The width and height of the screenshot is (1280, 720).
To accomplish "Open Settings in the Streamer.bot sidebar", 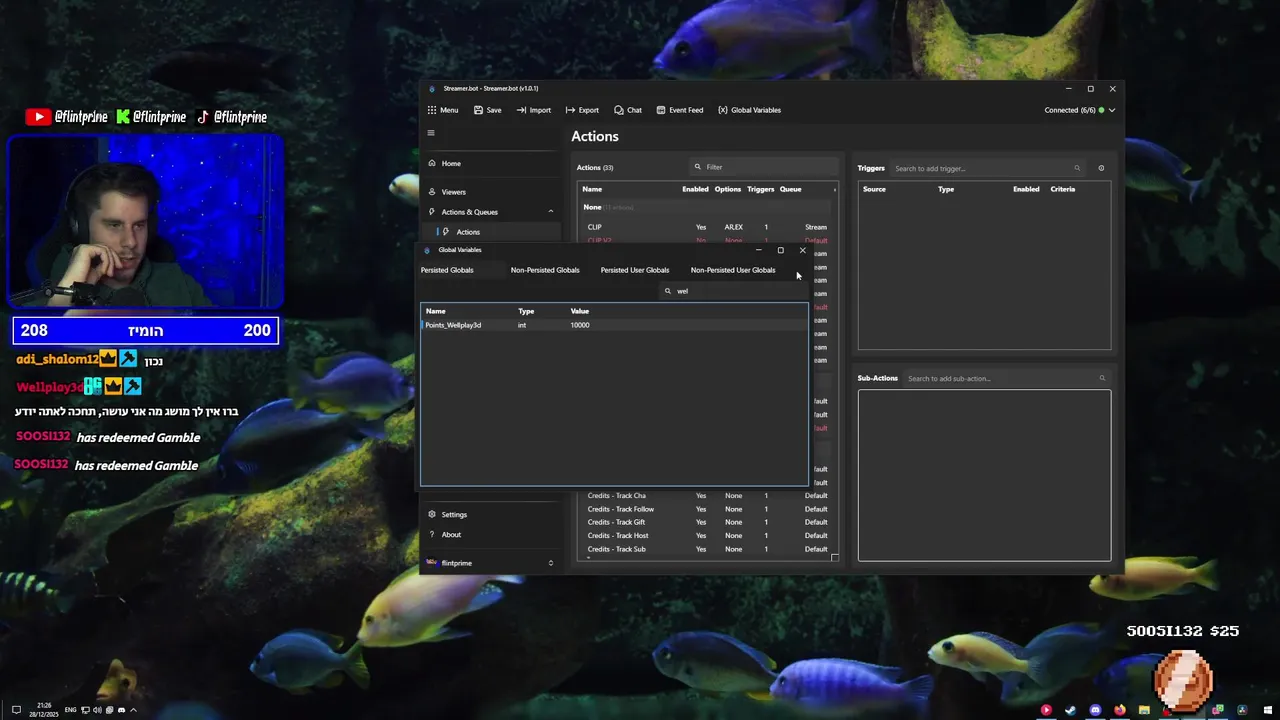I will [490, 514].
